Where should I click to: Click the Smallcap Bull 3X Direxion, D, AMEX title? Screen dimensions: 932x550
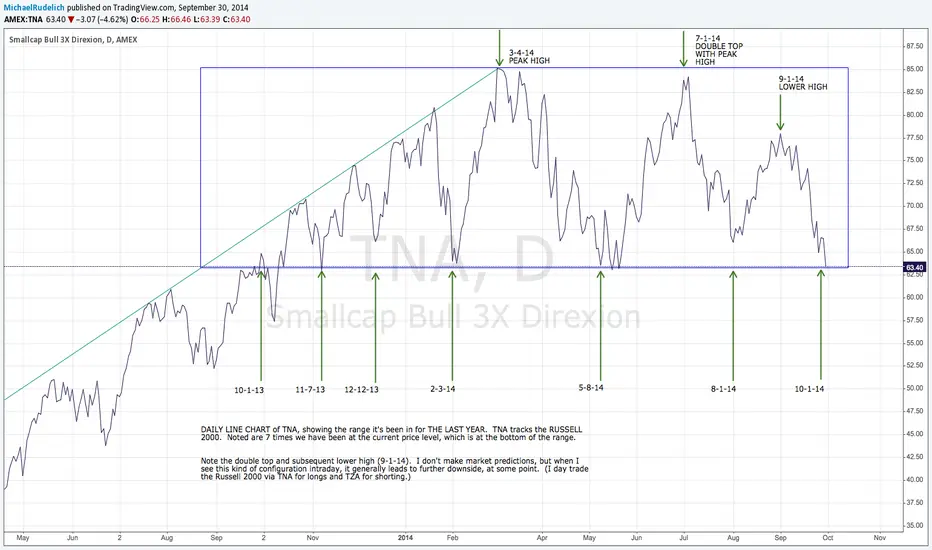coord(73,40)
